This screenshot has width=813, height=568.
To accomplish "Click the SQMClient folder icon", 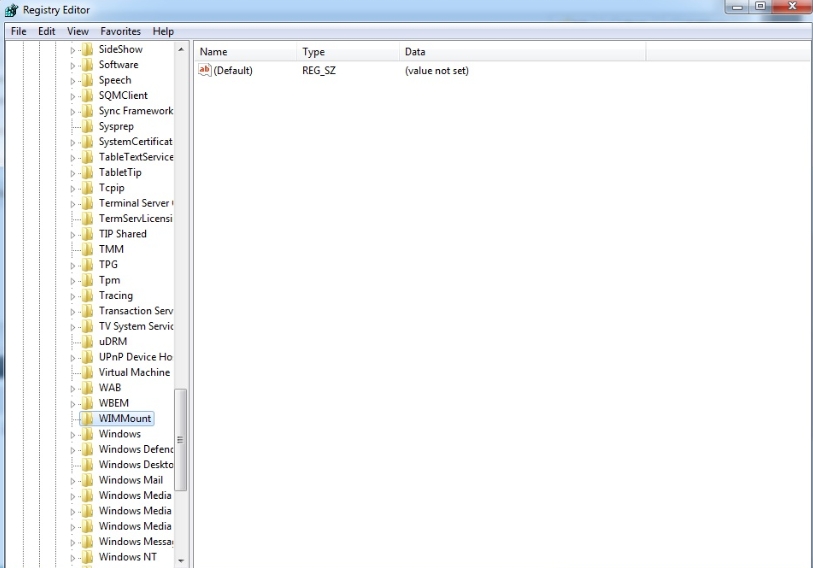I will 88,95.
